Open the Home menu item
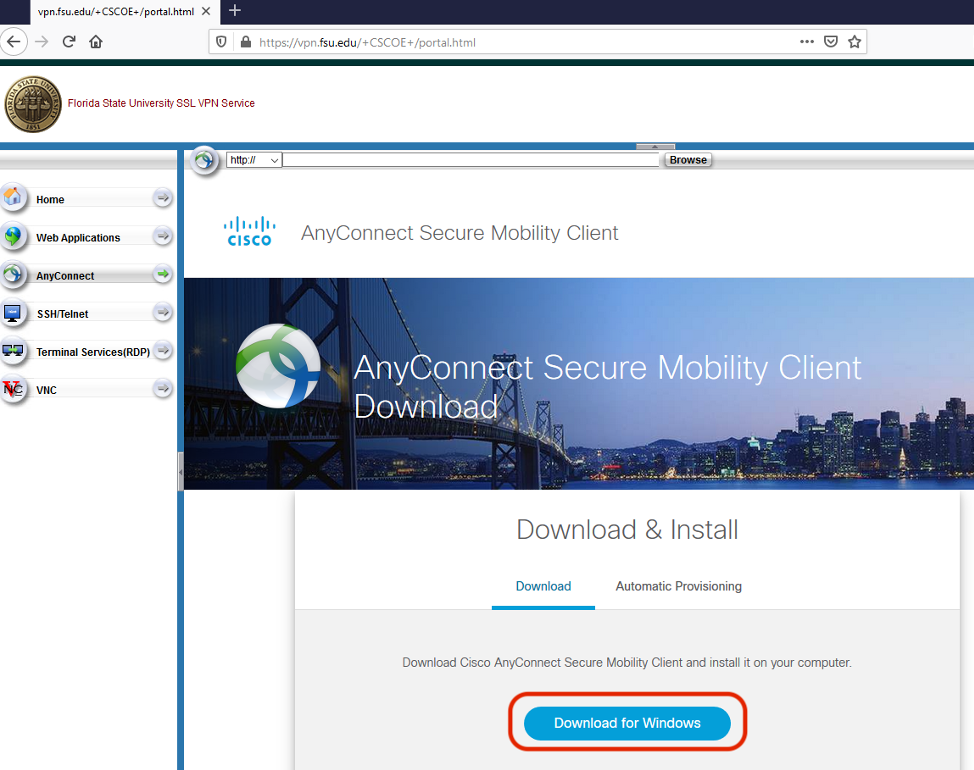Viewport: 974px width, 770px height. (50, 199)
